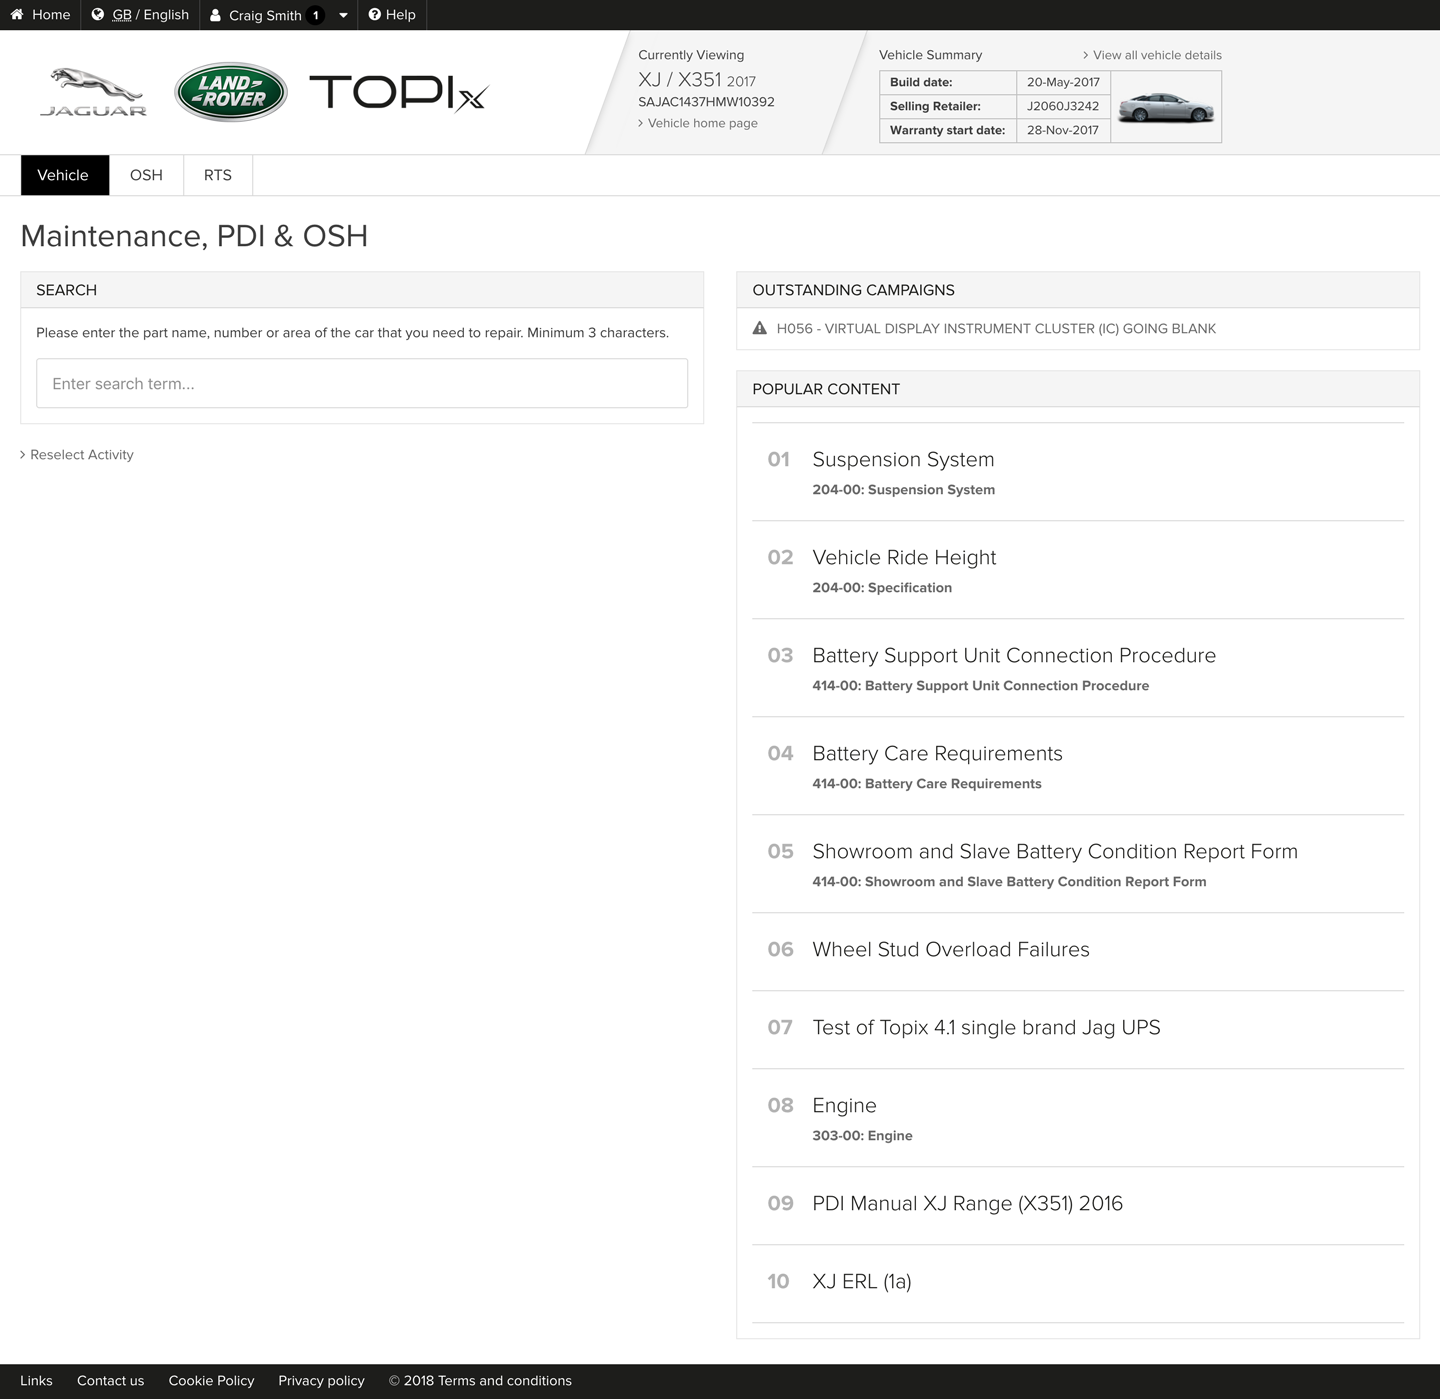Open Privacy policy footer link
Image resolution: width=1440 pixels, height=1399 pixels.
tap(321, 1380)
